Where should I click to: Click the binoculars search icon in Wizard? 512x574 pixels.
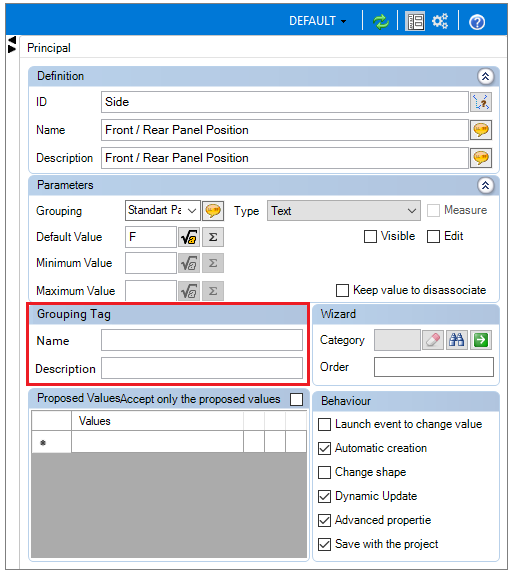(457, 340)
